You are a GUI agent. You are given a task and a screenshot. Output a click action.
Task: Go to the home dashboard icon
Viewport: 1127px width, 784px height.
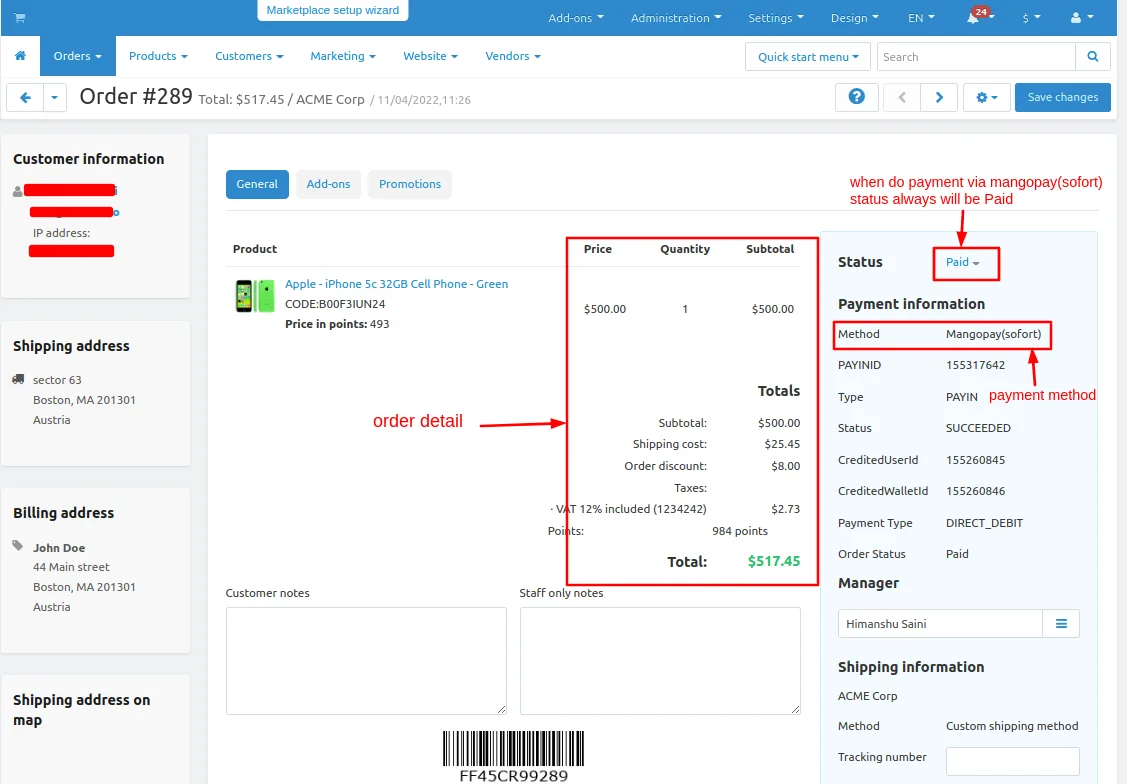[20, 56]
